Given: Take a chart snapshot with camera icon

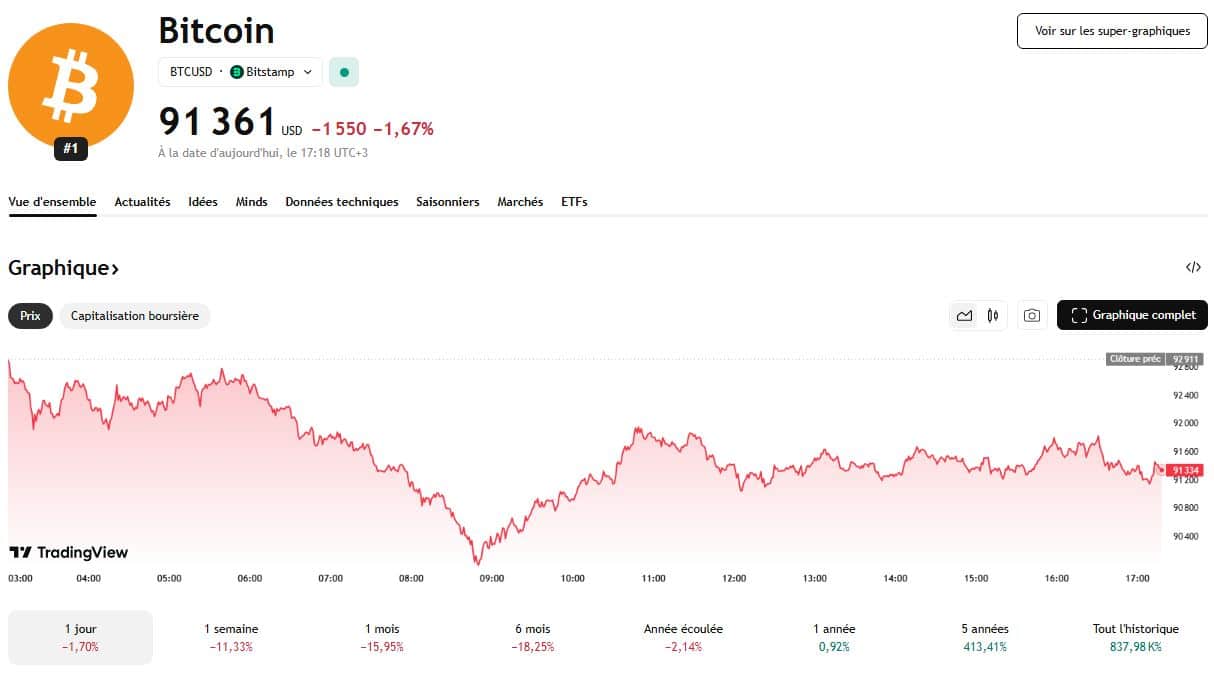Looking at the screenshot, I should (x=1032, y=316).
